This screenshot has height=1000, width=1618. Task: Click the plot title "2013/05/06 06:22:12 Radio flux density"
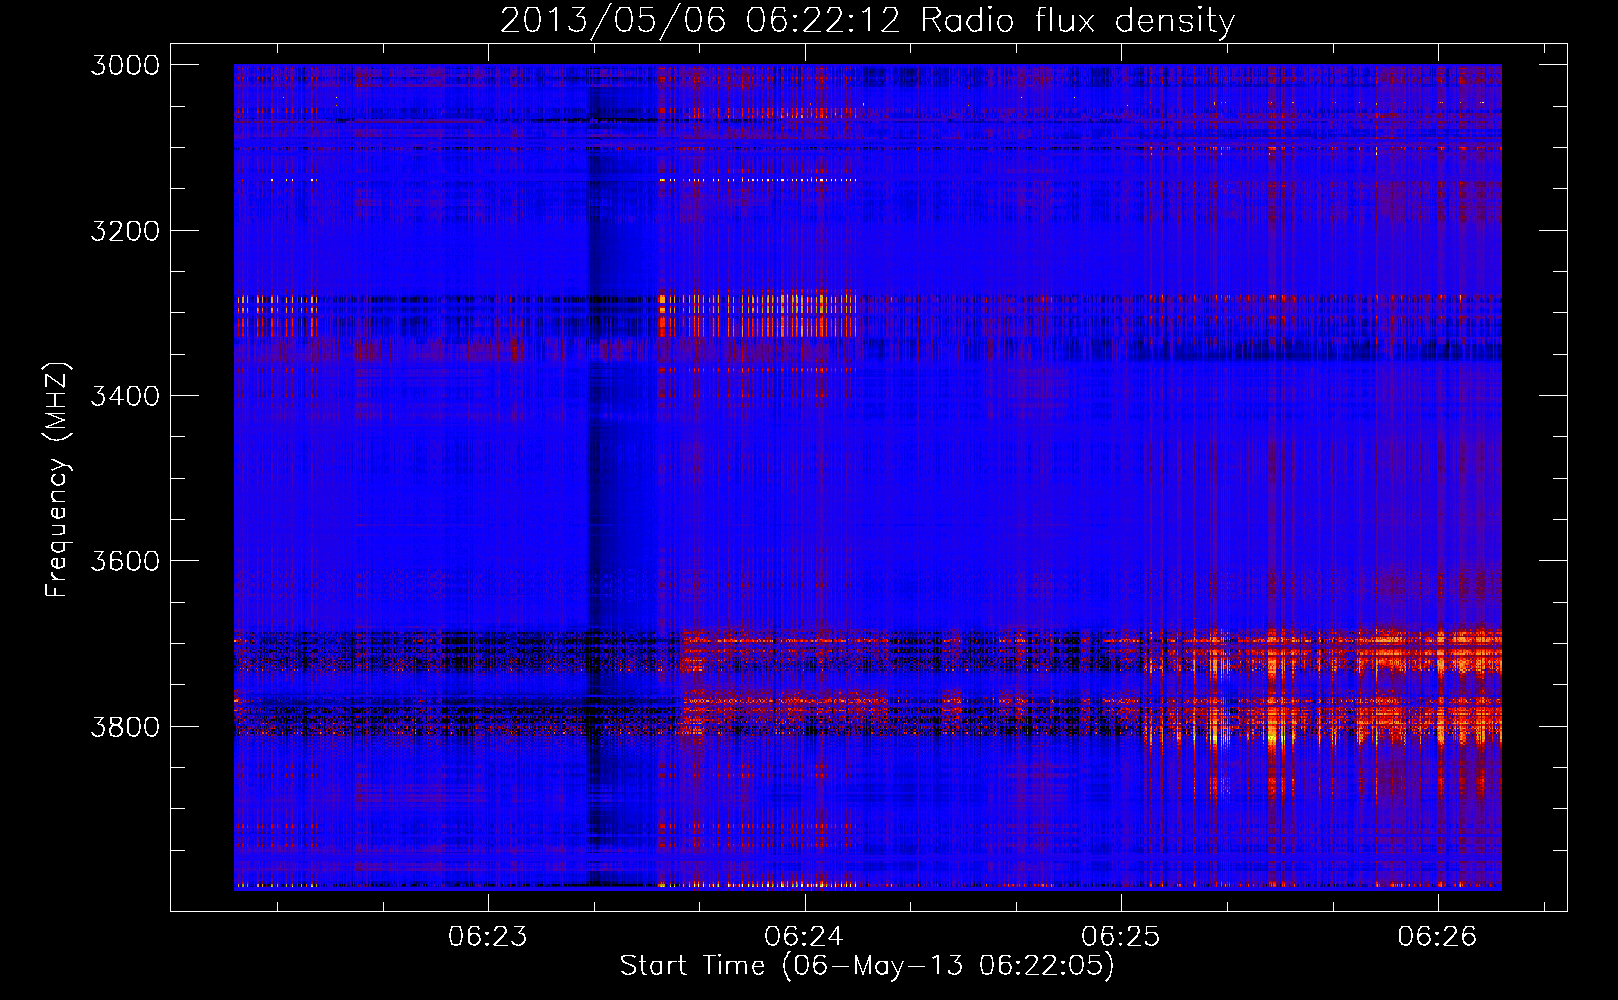[867, 21]
